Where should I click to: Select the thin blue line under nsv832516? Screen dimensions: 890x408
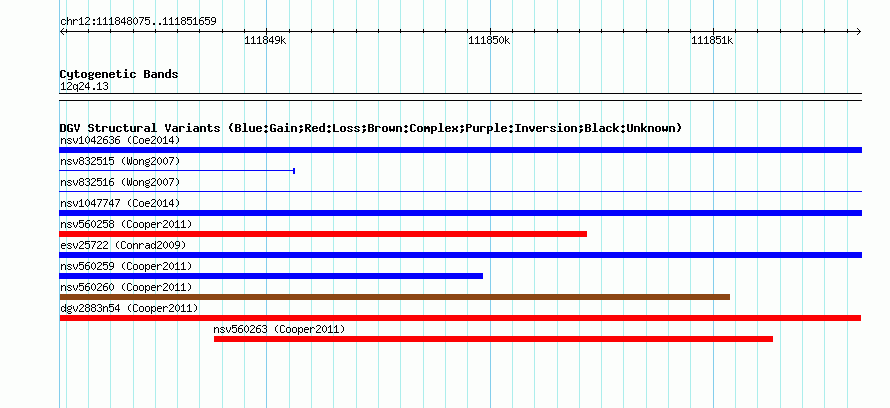click(x=460, y=192)
